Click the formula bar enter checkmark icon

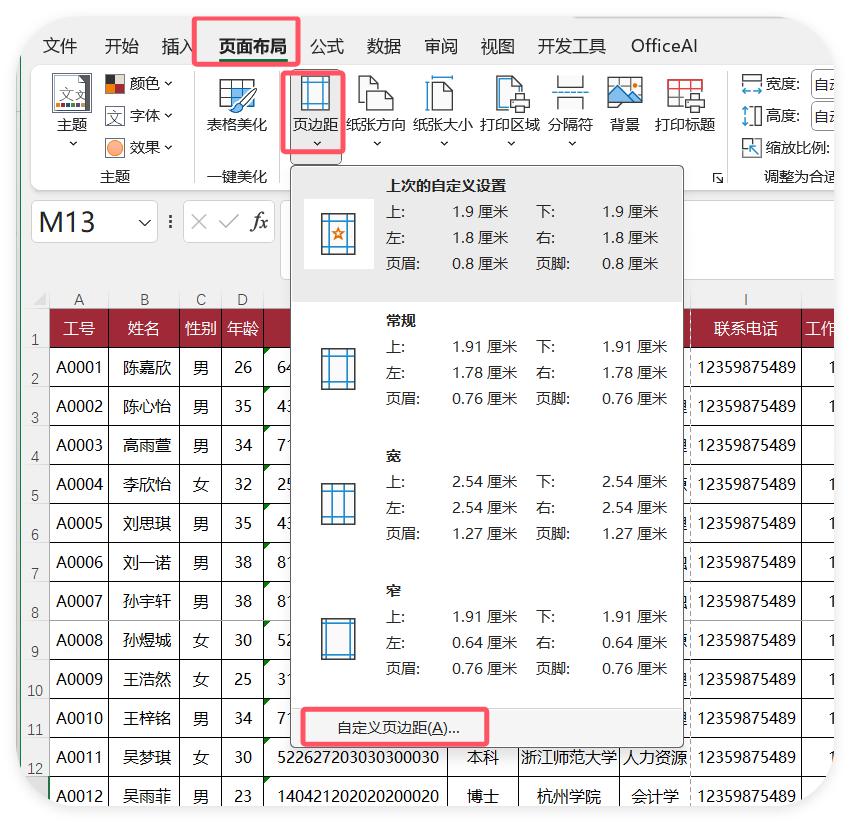228,222
